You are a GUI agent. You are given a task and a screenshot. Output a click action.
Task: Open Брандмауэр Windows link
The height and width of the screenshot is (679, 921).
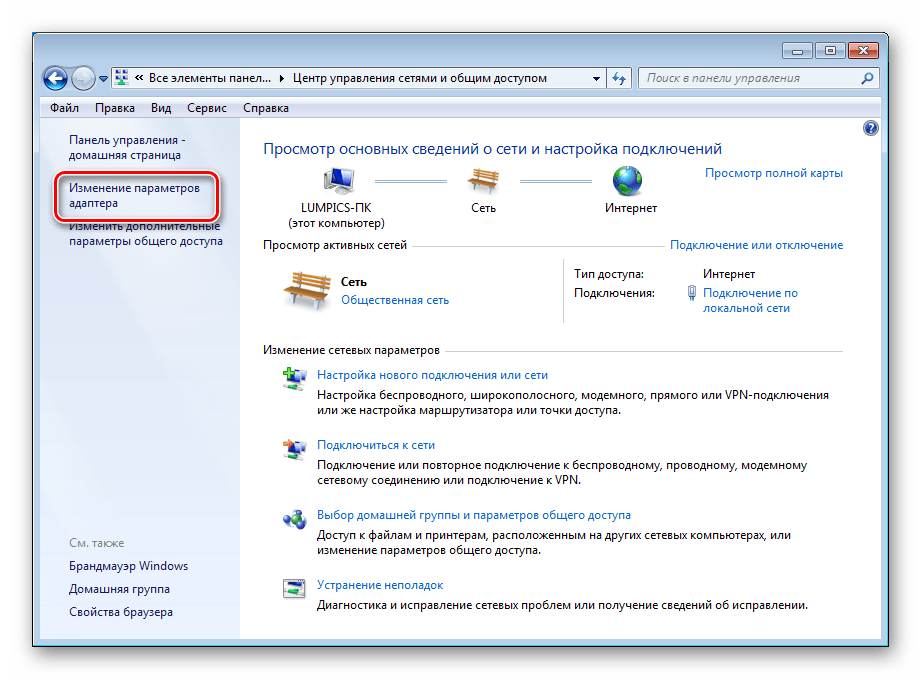pyautogui.click(x=129, y=566)
